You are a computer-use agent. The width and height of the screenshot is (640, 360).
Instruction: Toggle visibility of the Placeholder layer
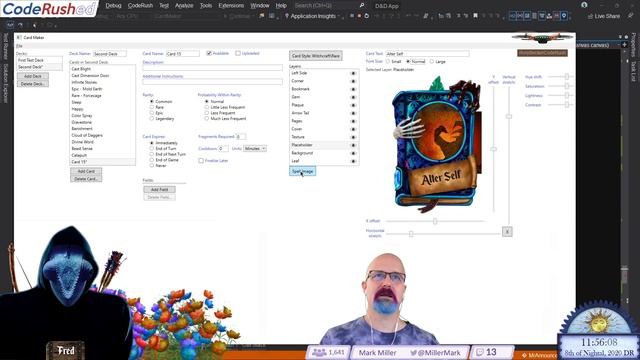(353, 145)
